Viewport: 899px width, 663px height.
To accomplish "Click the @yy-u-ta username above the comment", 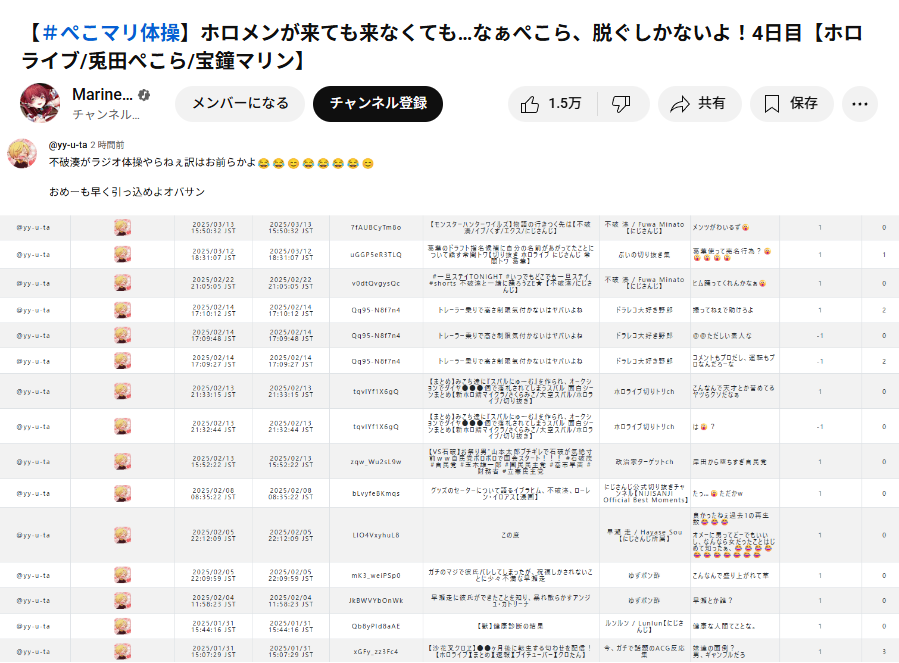I will pos(68,145).
